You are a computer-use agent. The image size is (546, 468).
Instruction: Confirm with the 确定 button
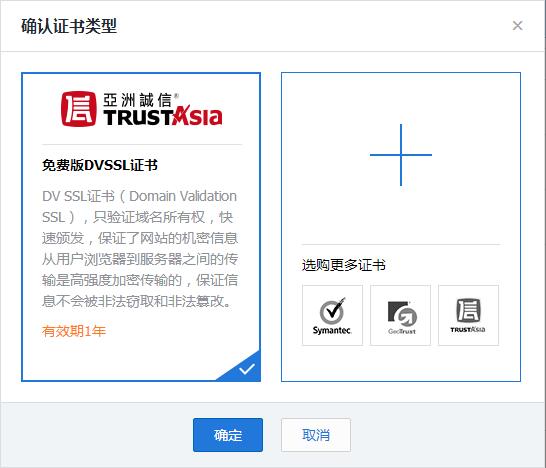(x=228, y=435)
